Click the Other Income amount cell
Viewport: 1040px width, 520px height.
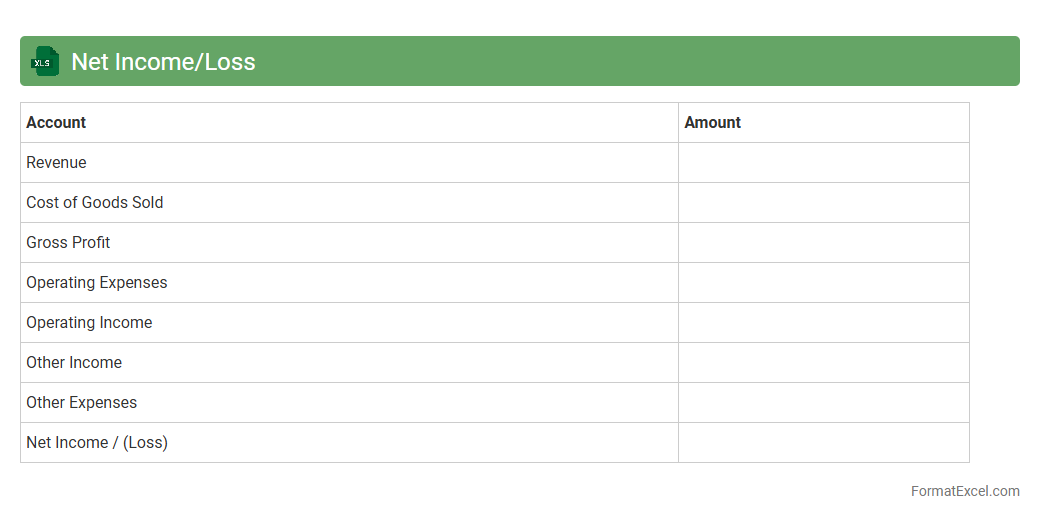[x=823, y=363]
